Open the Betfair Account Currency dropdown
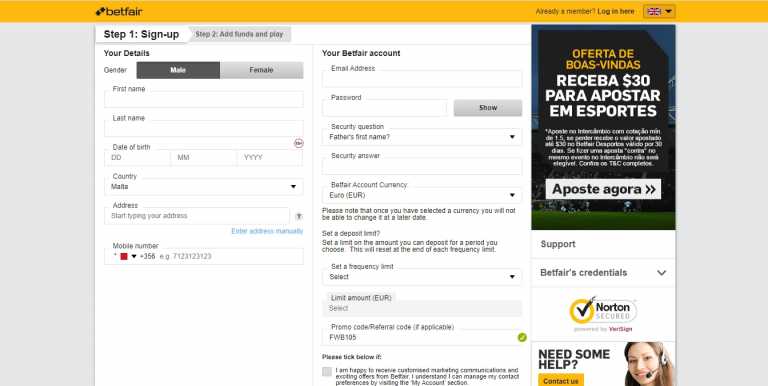Viewport: 768px width, 386px height. point(422,195)
